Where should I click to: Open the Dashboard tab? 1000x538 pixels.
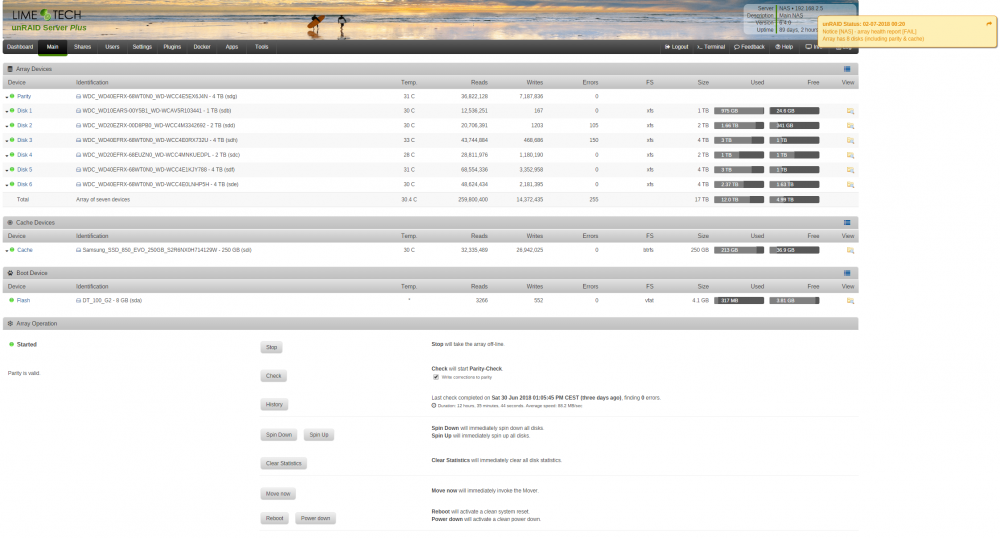click(20, 47)
